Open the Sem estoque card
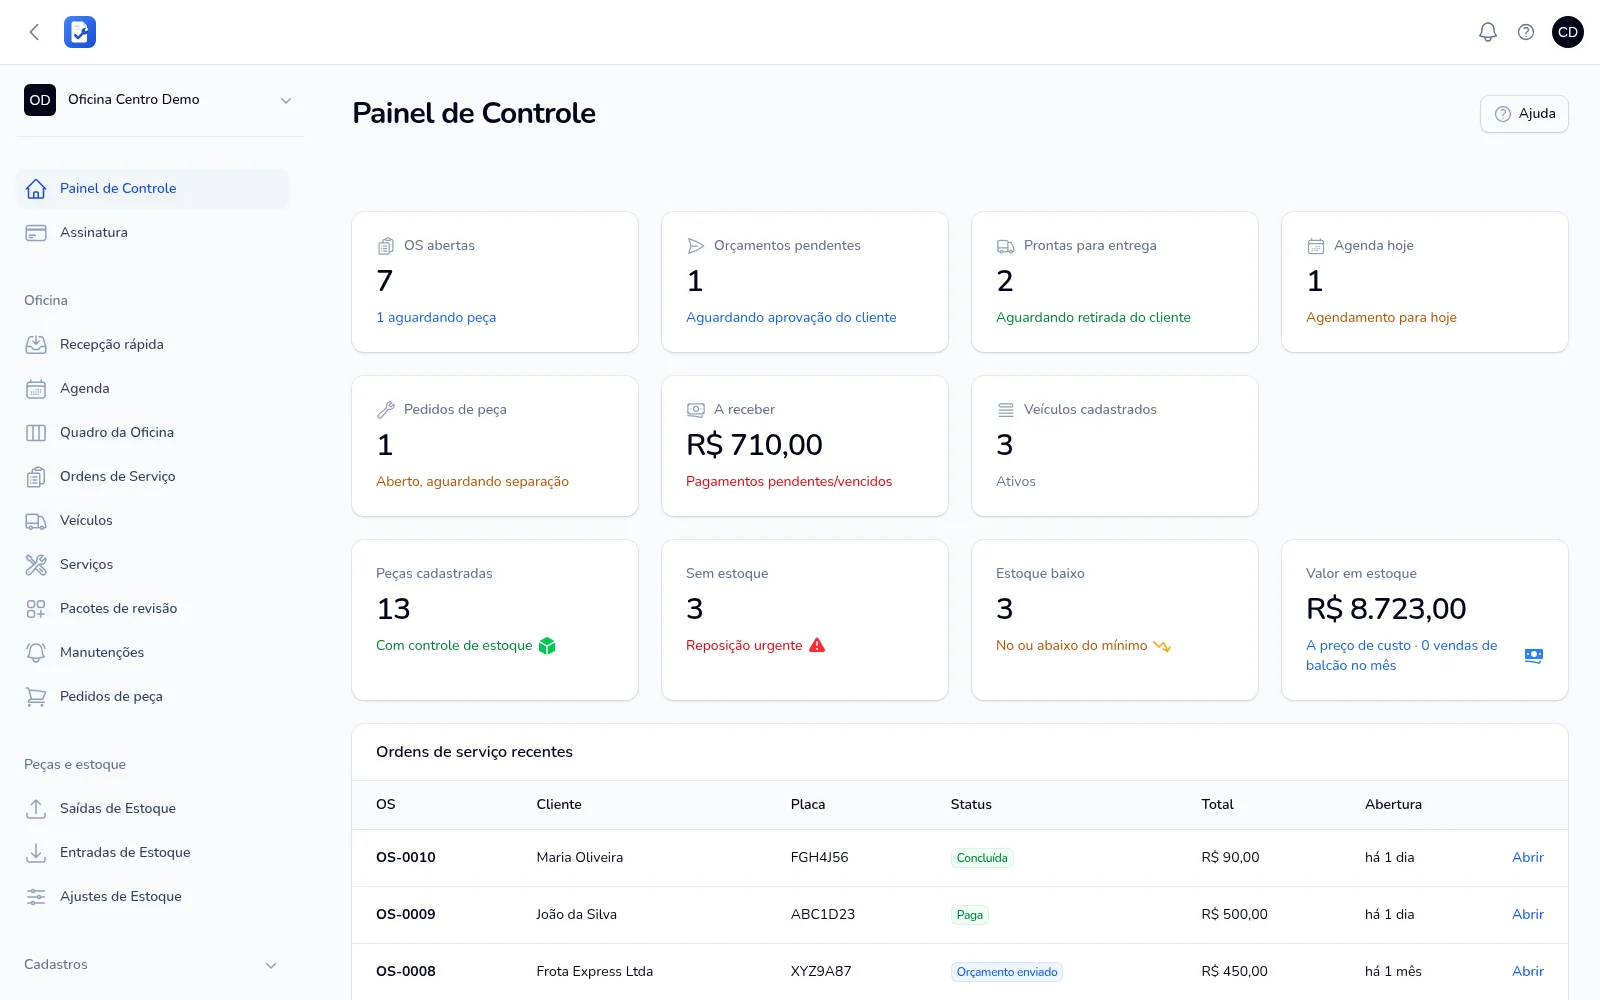Viewport: 1600px width, 1000px height. 805,620
